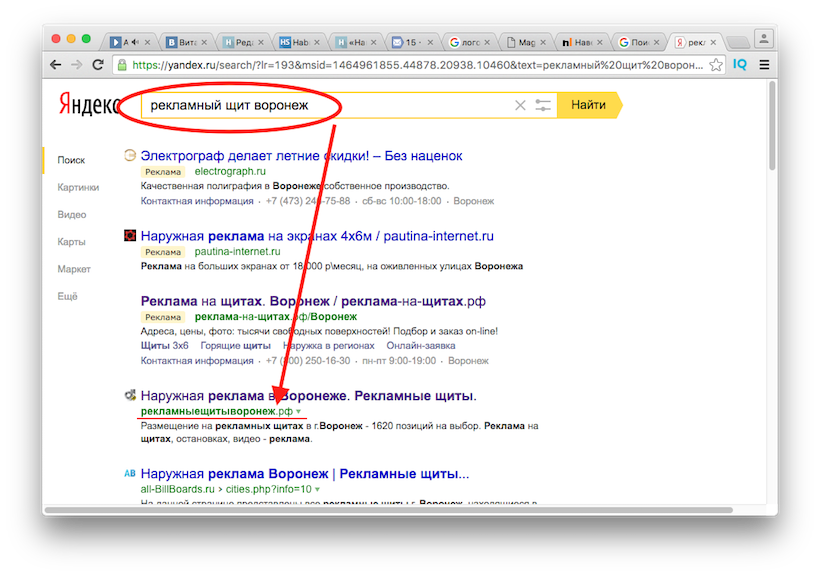Click the forward navigation arrow
Screen dimensions: 820x576
point(76,65)
